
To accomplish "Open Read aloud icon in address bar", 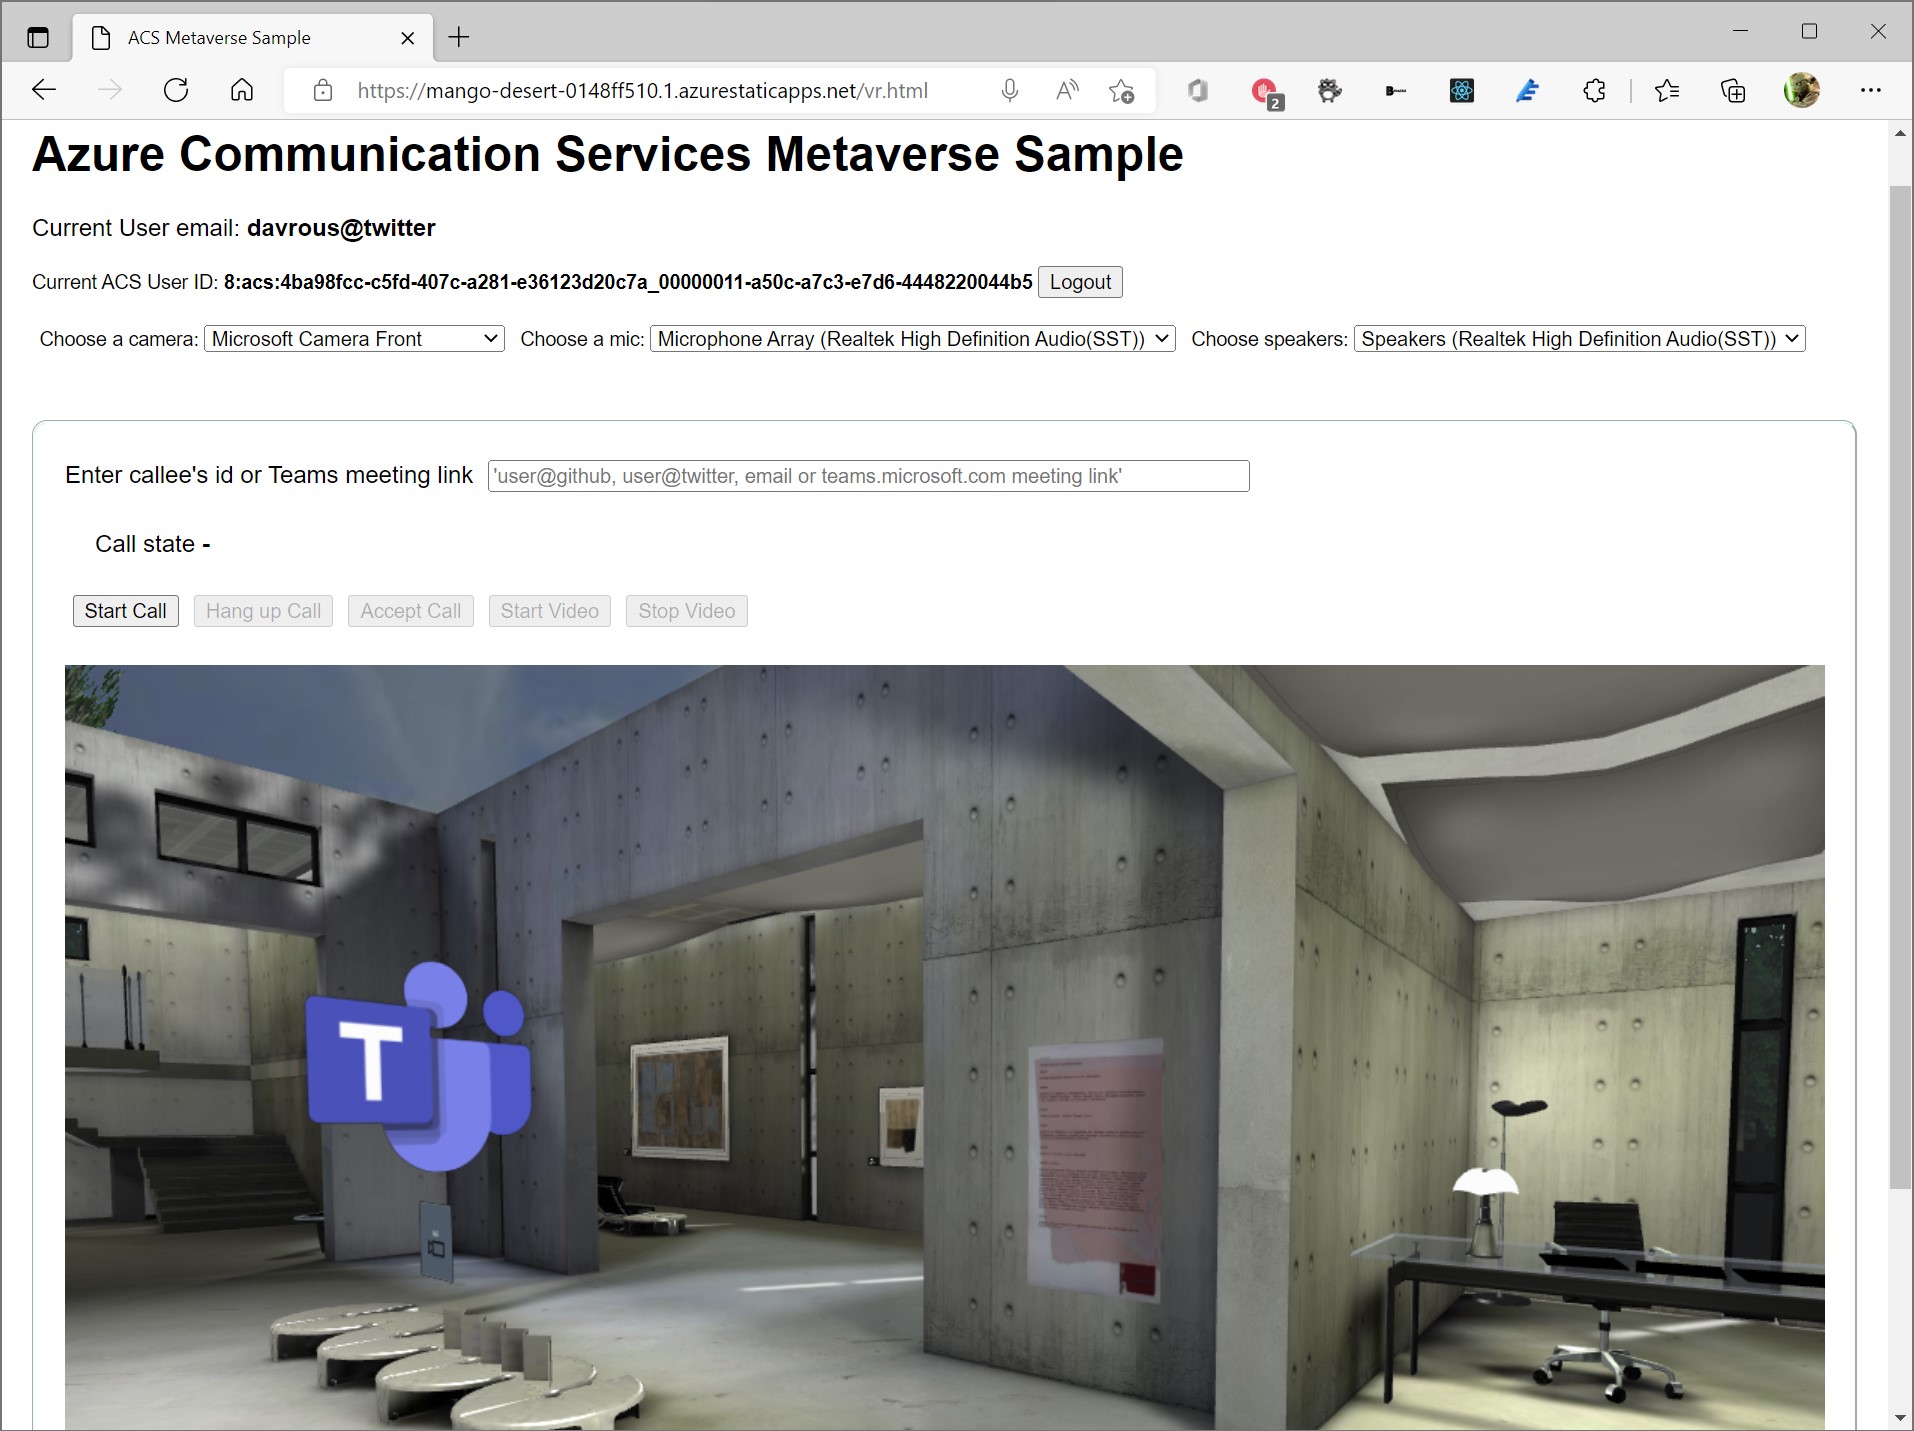I will pos(1067,91).
